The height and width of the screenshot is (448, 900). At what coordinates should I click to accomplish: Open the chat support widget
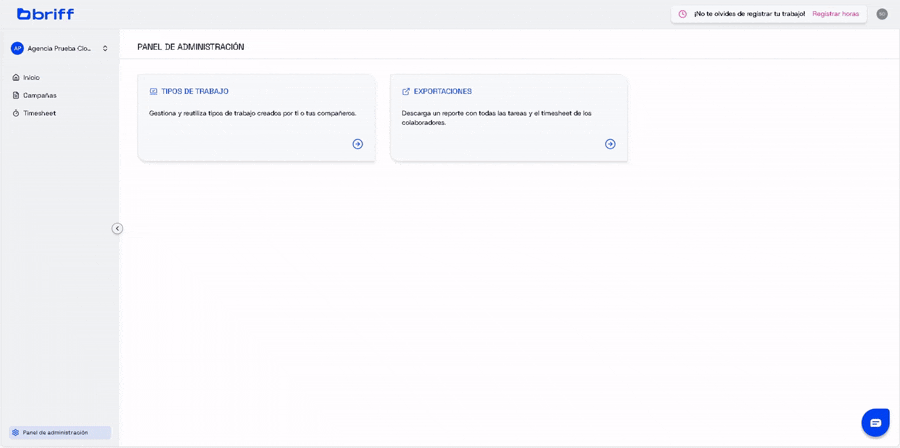tap(875, 423)
